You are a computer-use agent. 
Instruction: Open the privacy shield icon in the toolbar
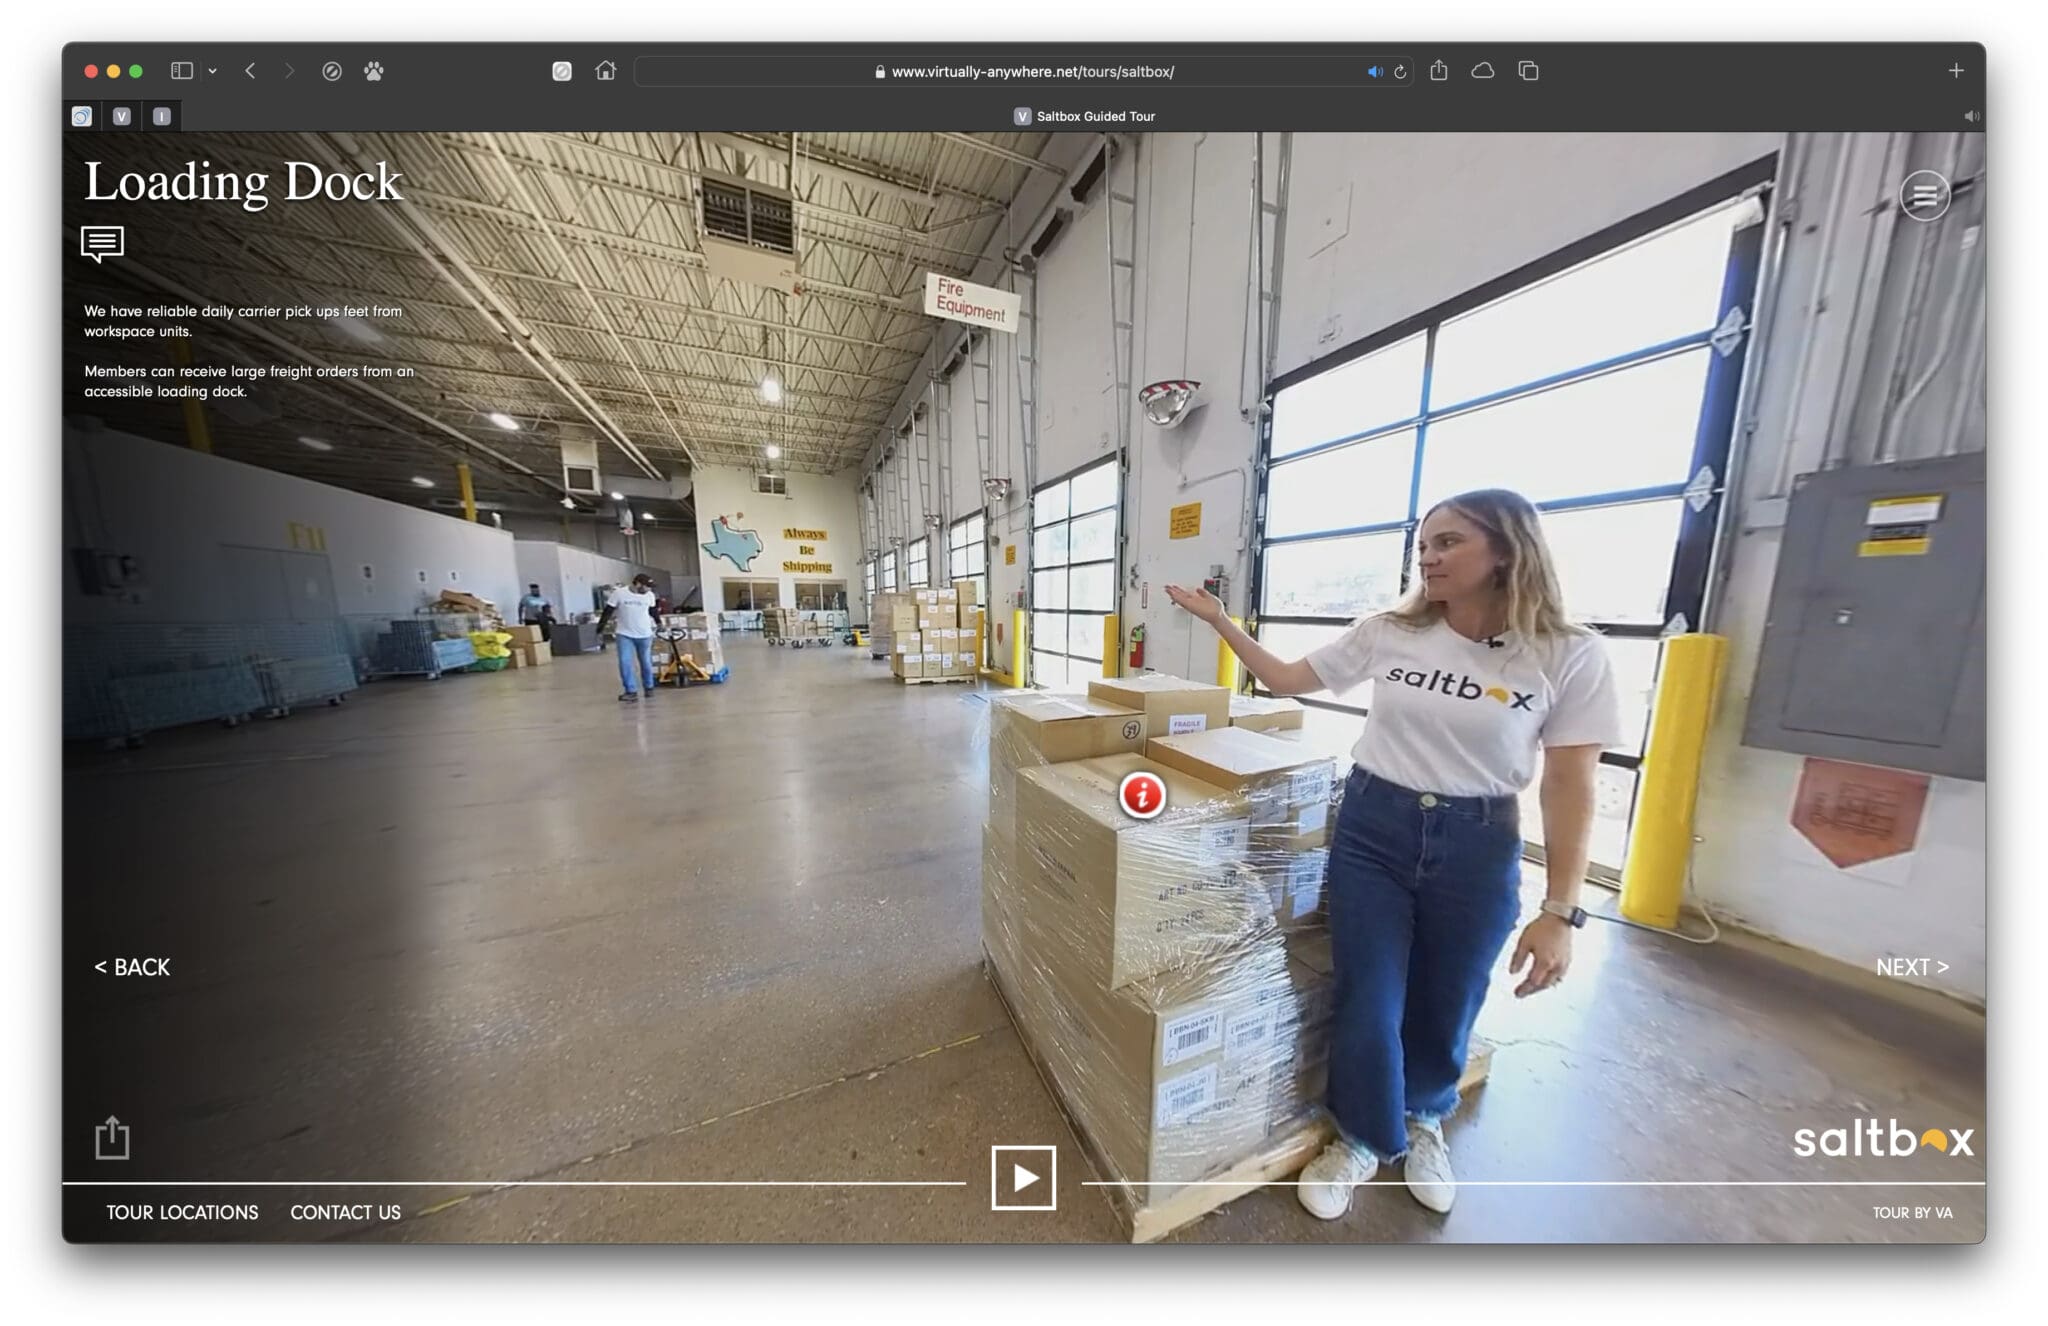tap(333, 71)
